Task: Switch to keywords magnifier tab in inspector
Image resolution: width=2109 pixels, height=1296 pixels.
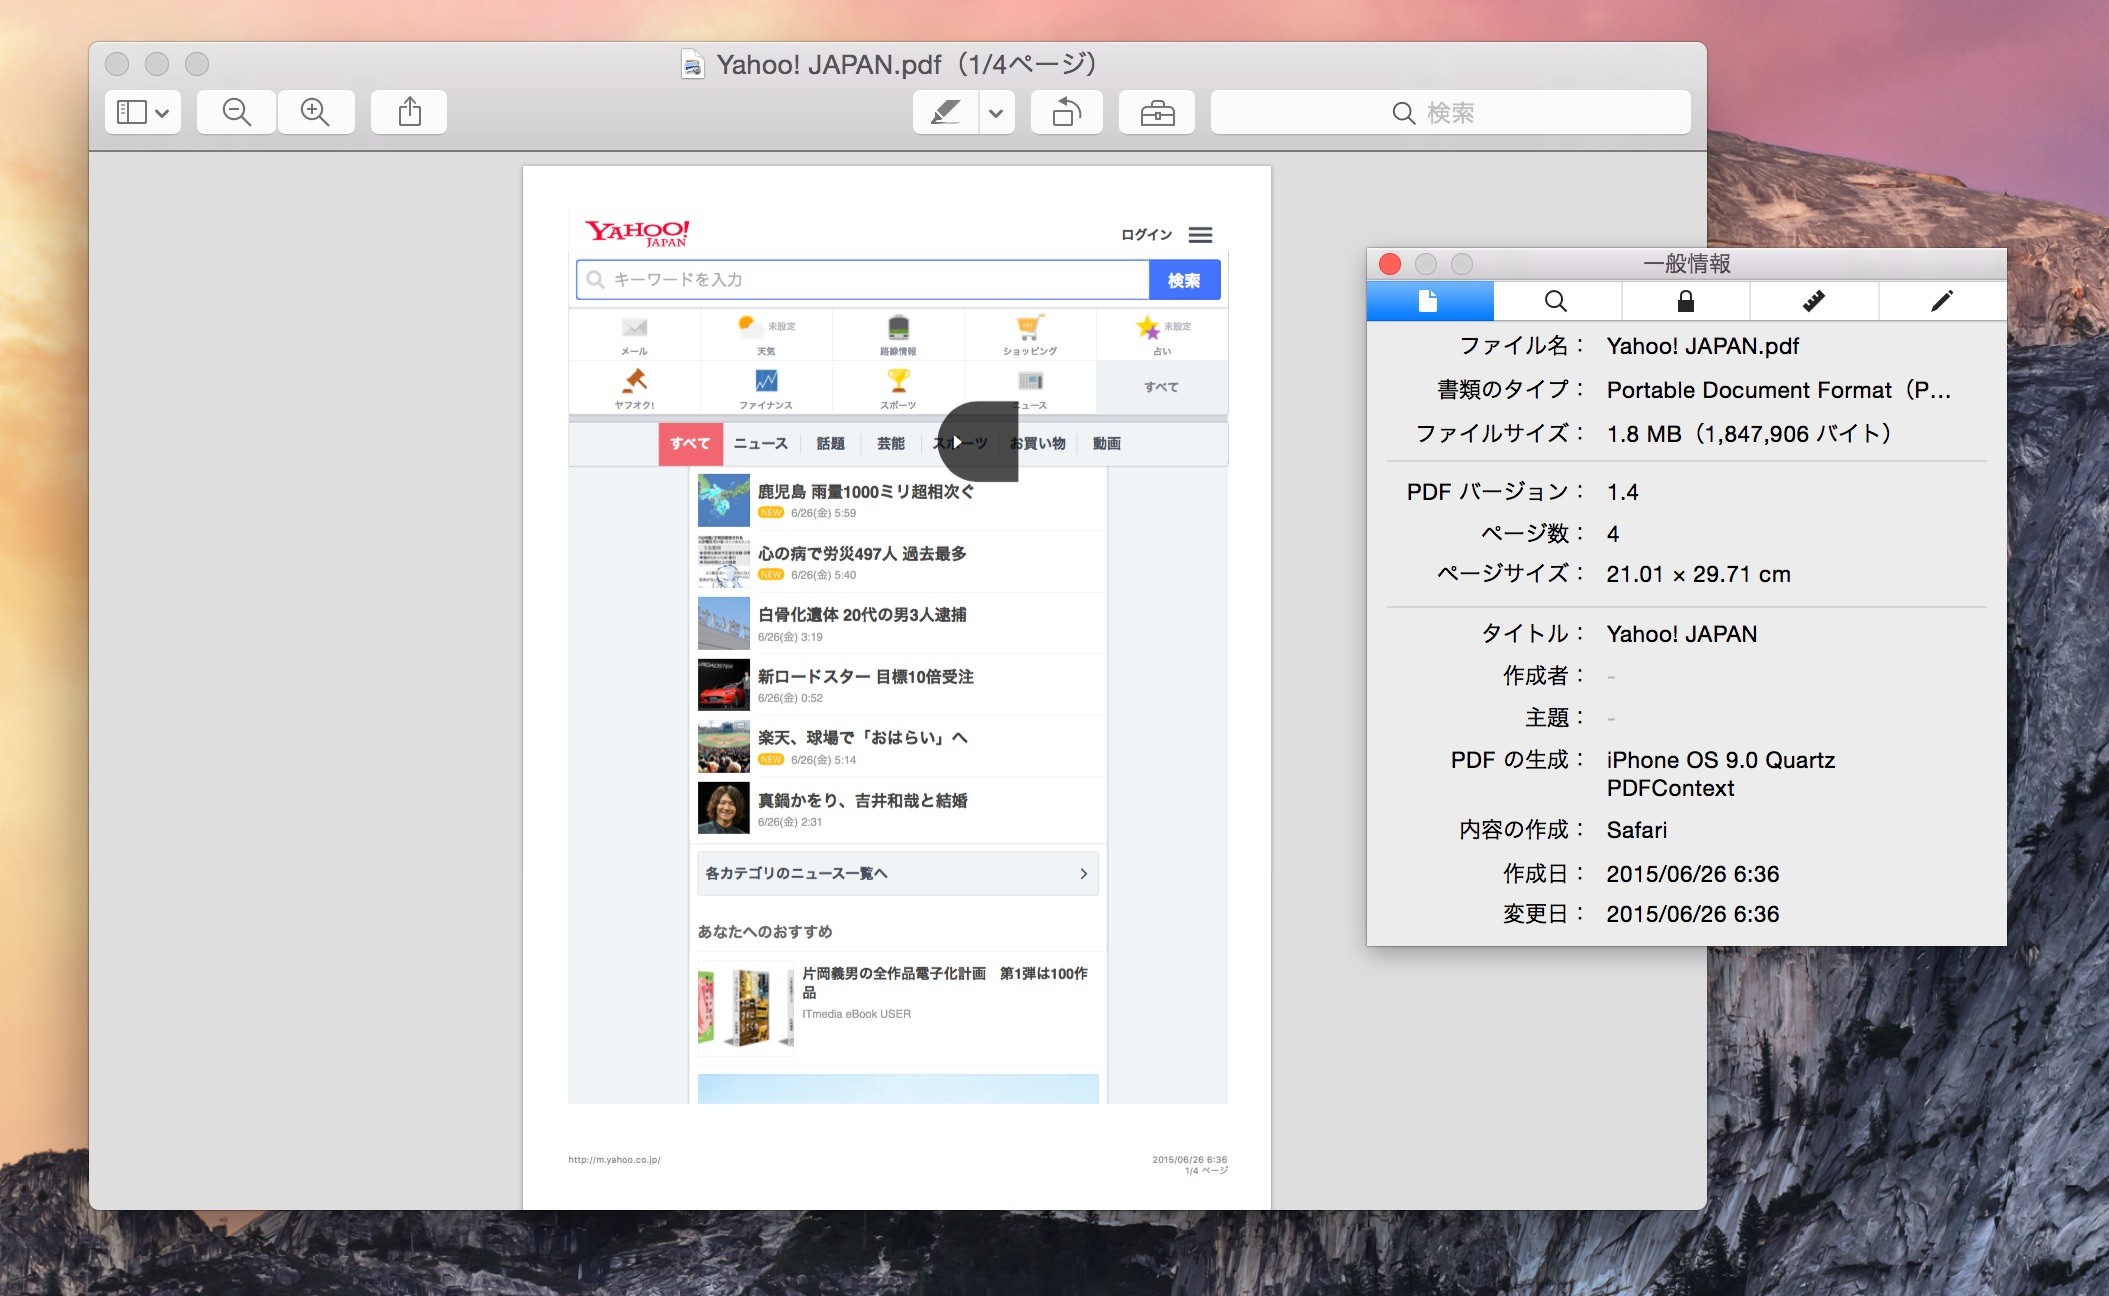Action: coord(1556,301)
